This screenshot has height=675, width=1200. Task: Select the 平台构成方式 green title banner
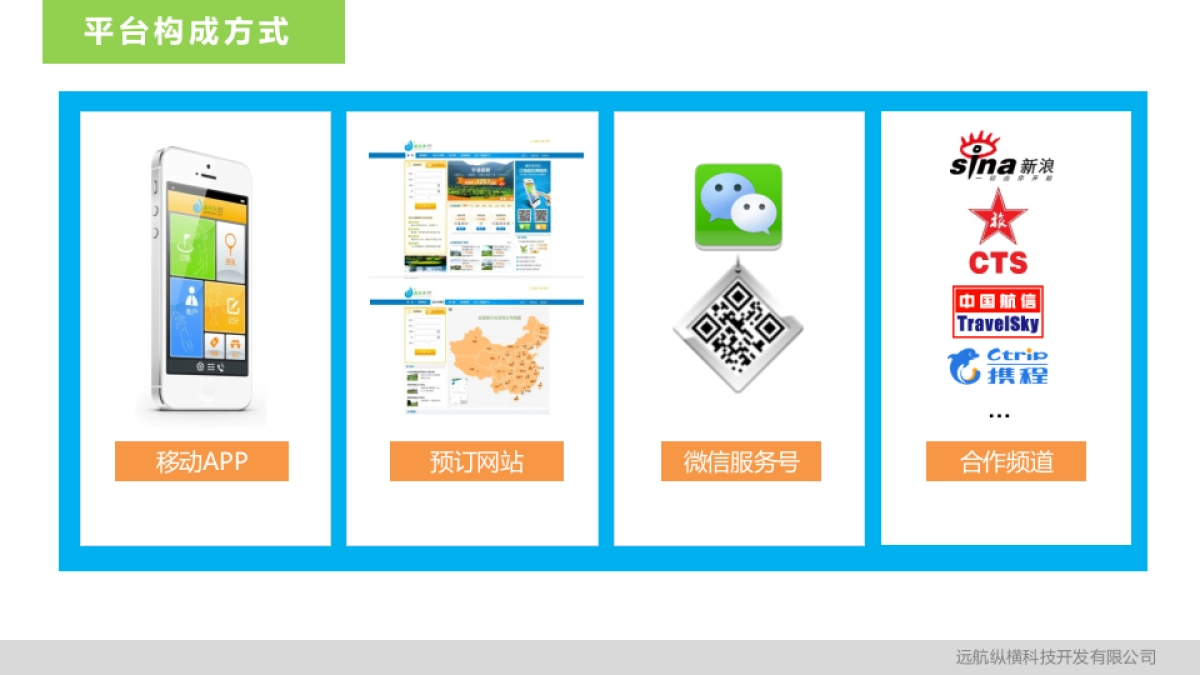coord(193,32)
